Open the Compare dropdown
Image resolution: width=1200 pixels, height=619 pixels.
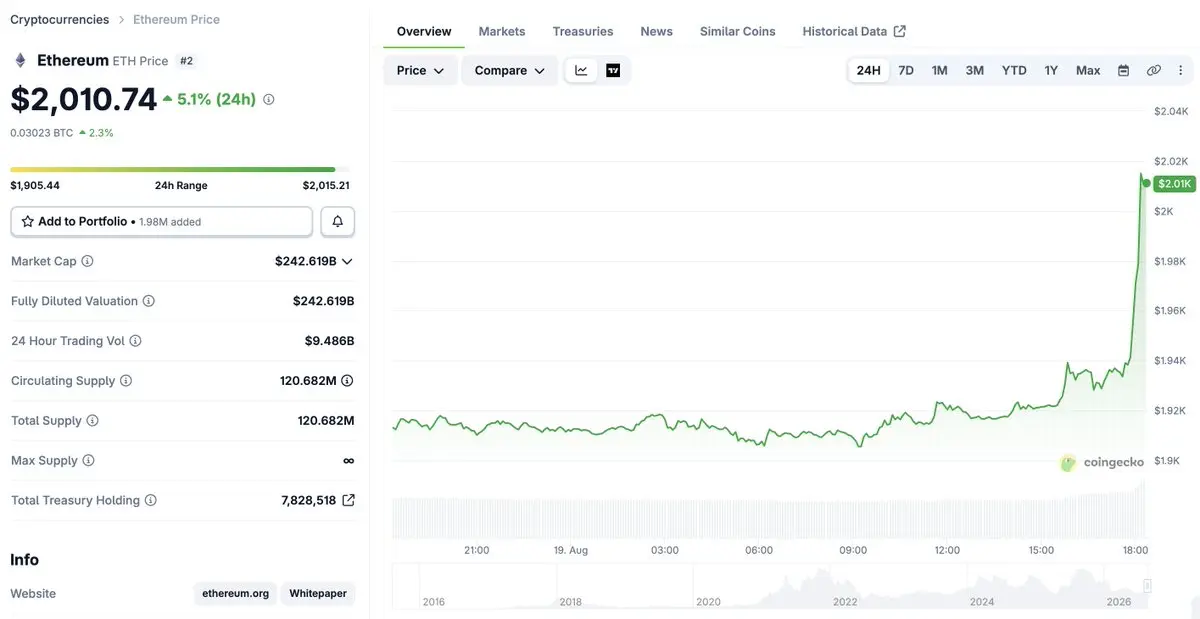coord(510,70)
